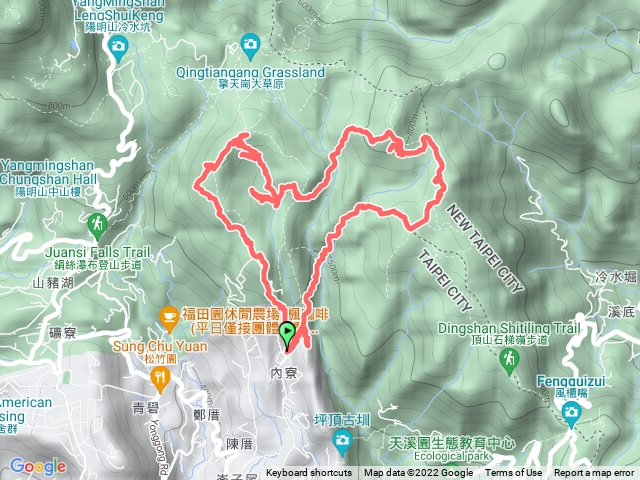
Task: Click Report a map error
Action: point(593,473)
